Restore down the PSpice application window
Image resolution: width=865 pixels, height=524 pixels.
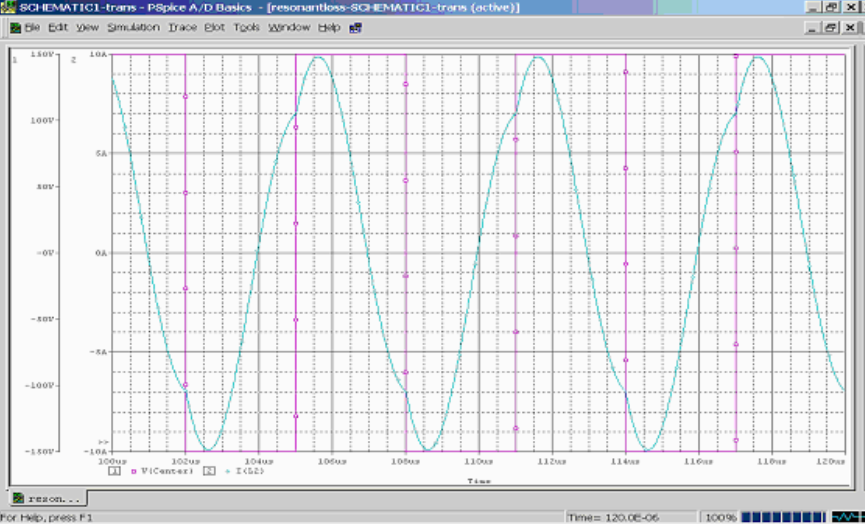click(x=831, y=7)
